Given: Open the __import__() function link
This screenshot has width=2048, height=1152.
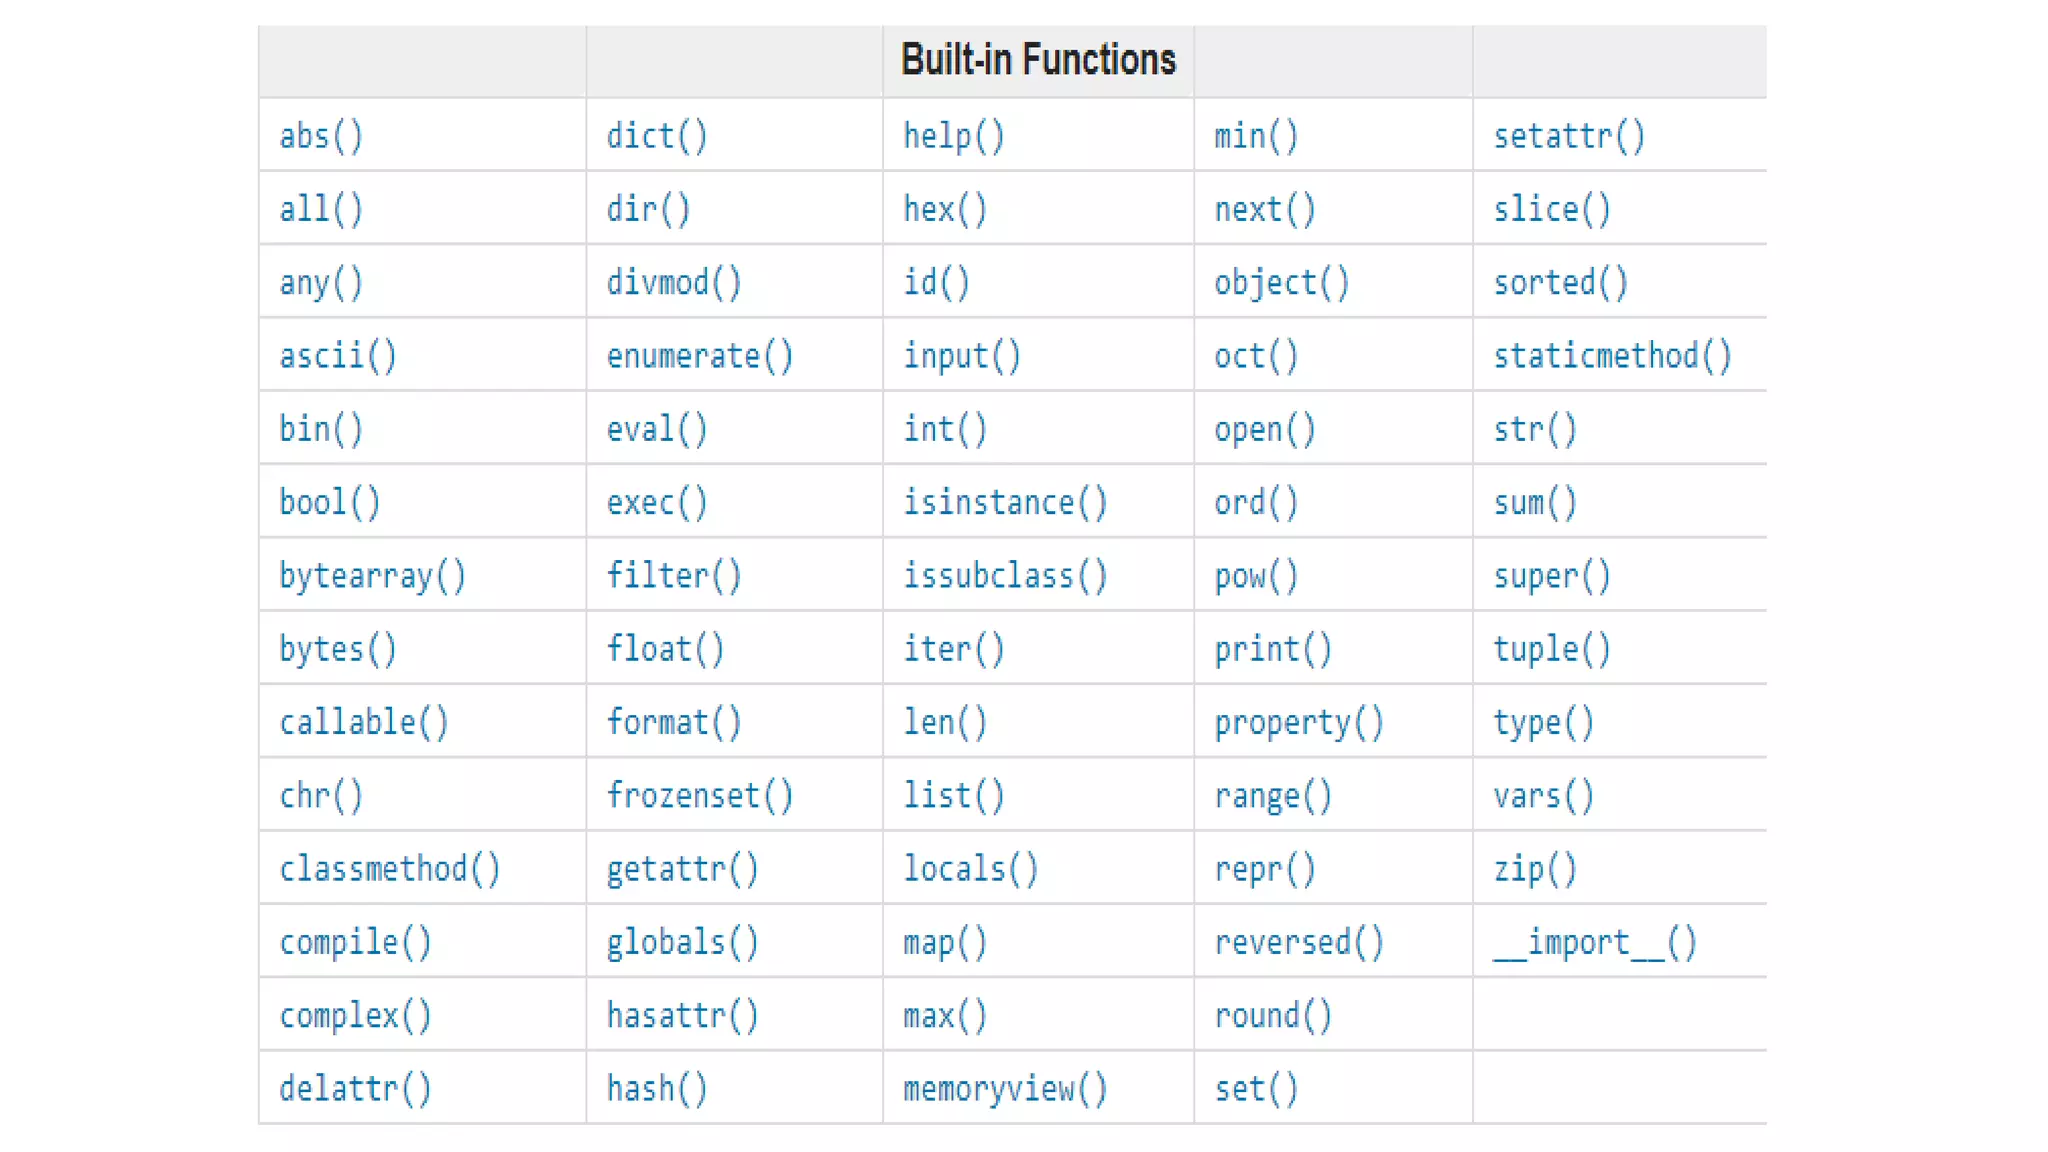Looking at the screenshot, I should 1595,942.
